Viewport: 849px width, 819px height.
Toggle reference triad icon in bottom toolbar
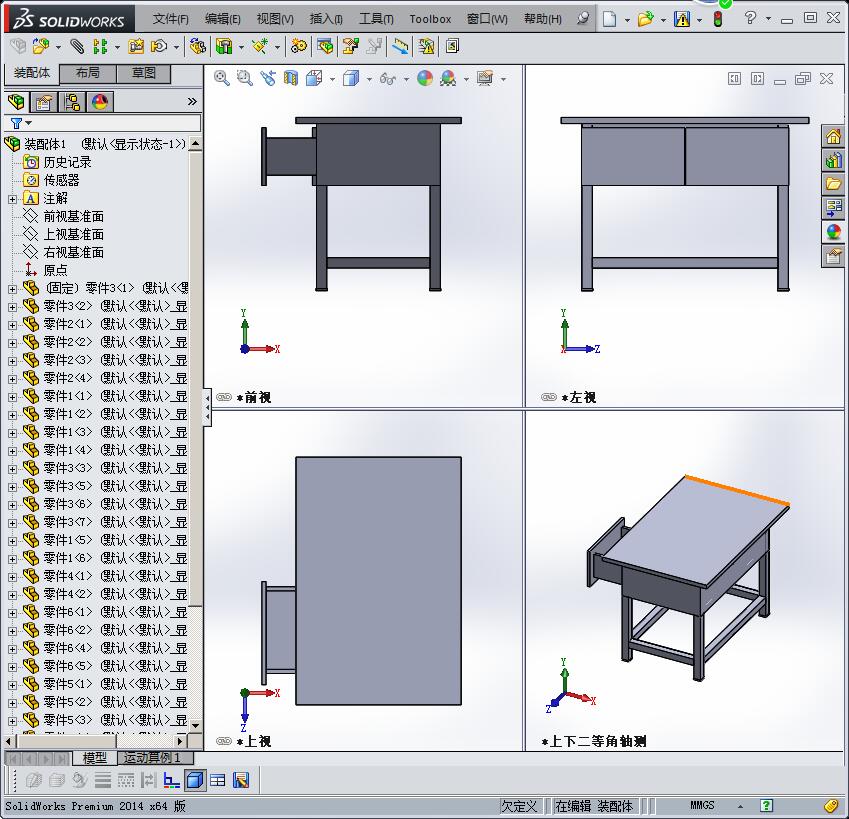pyautogui.click(x=171, y=781)
